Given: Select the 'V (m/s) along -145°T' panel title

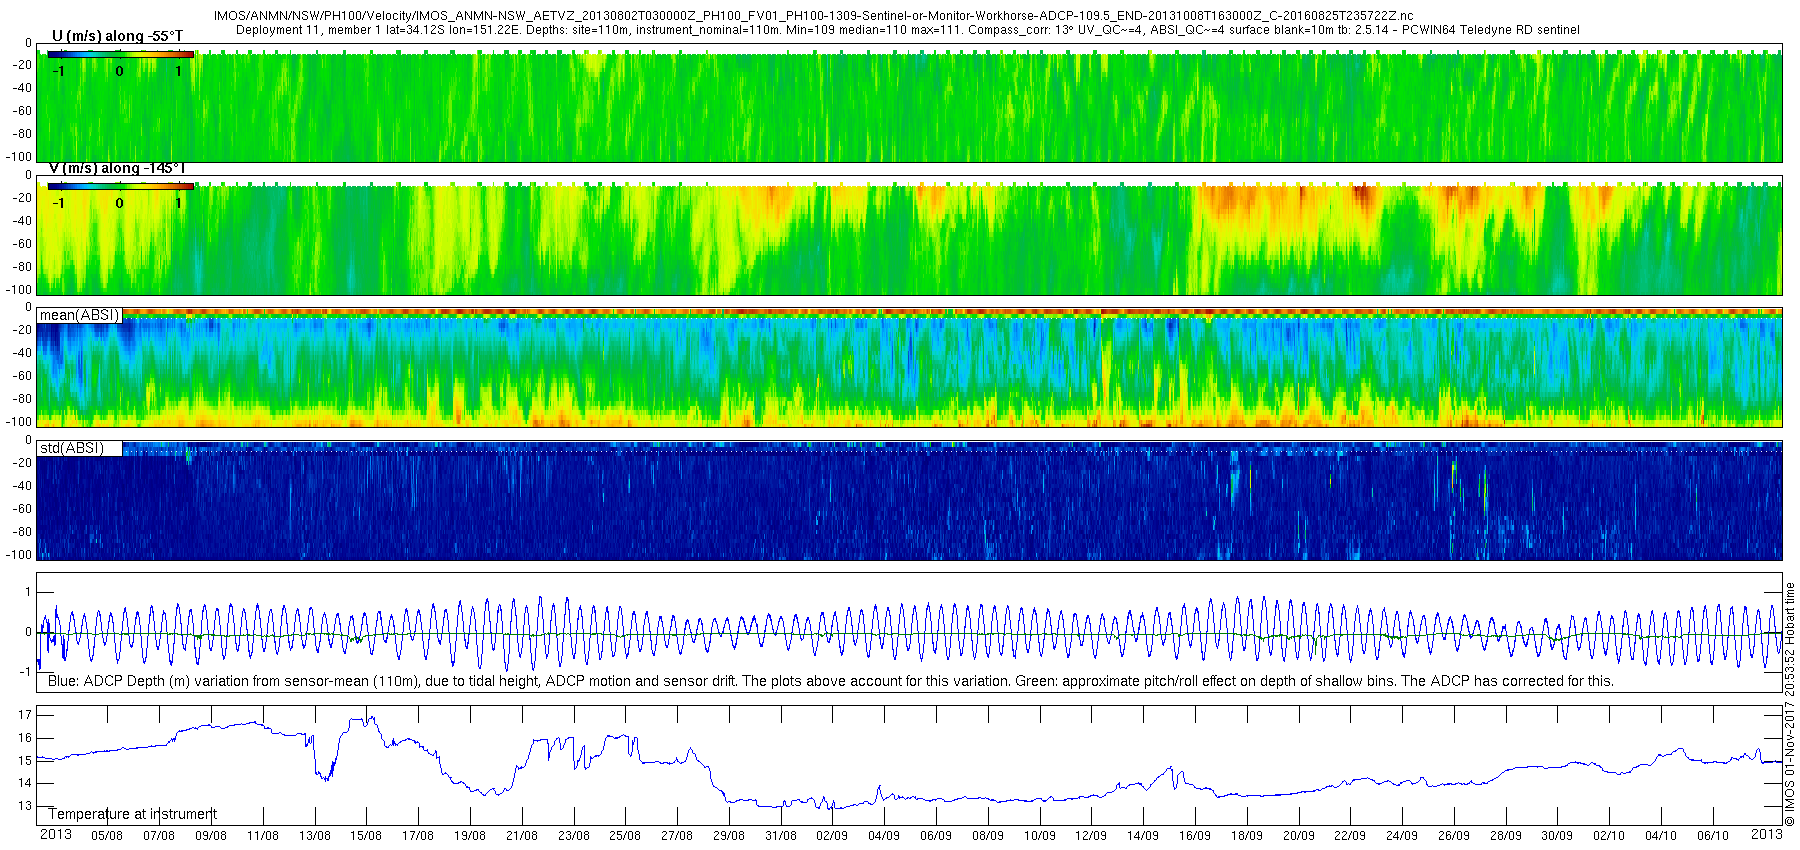Looking at the screenshot, I should [117, 168].
